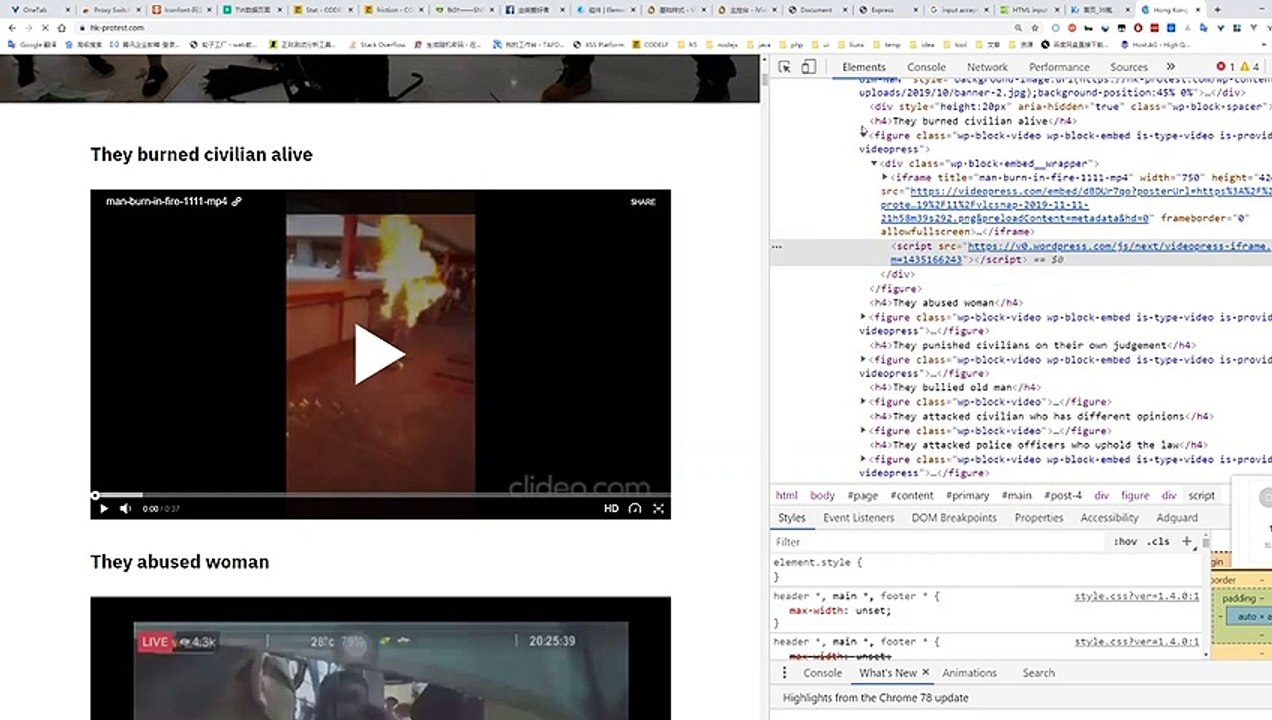This screenshot has width=1272, height=720.
Task: Expand figure below attacked police officers heading
Action: click(x=864, y=459)
